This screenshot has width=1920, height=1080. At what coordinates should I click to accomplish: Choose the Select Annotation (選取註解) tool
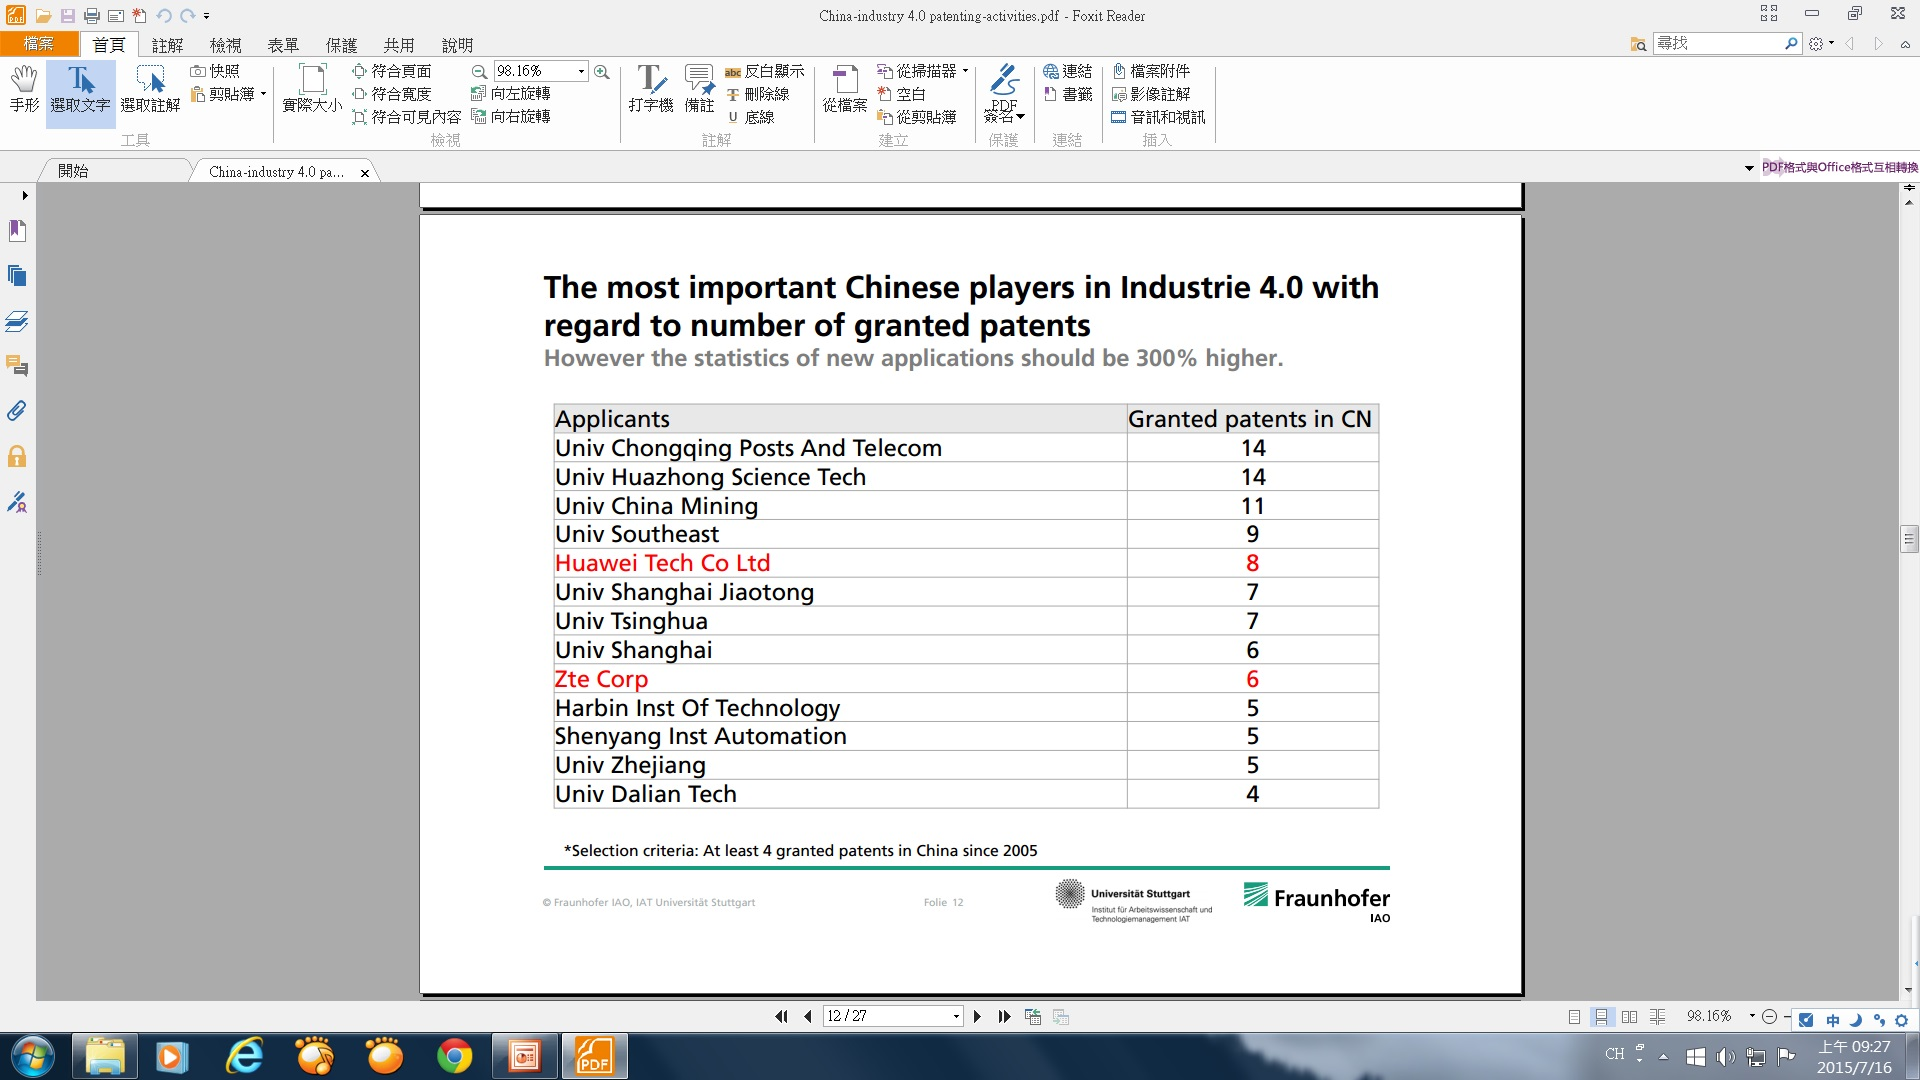(x=150, y=89)
